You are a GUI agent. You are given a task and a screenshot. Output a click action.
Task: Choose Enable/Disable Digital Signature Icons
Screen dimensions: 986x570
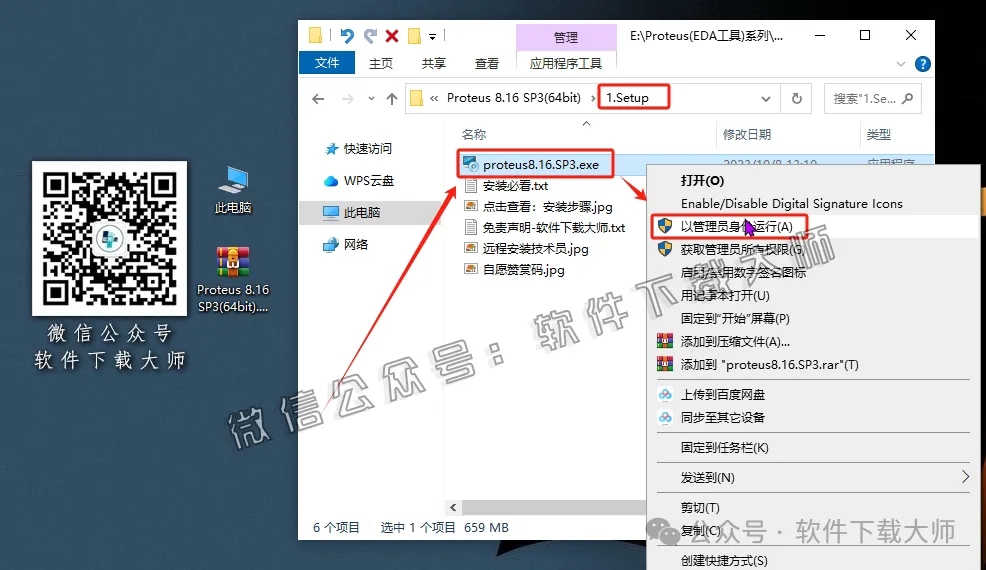791,204
